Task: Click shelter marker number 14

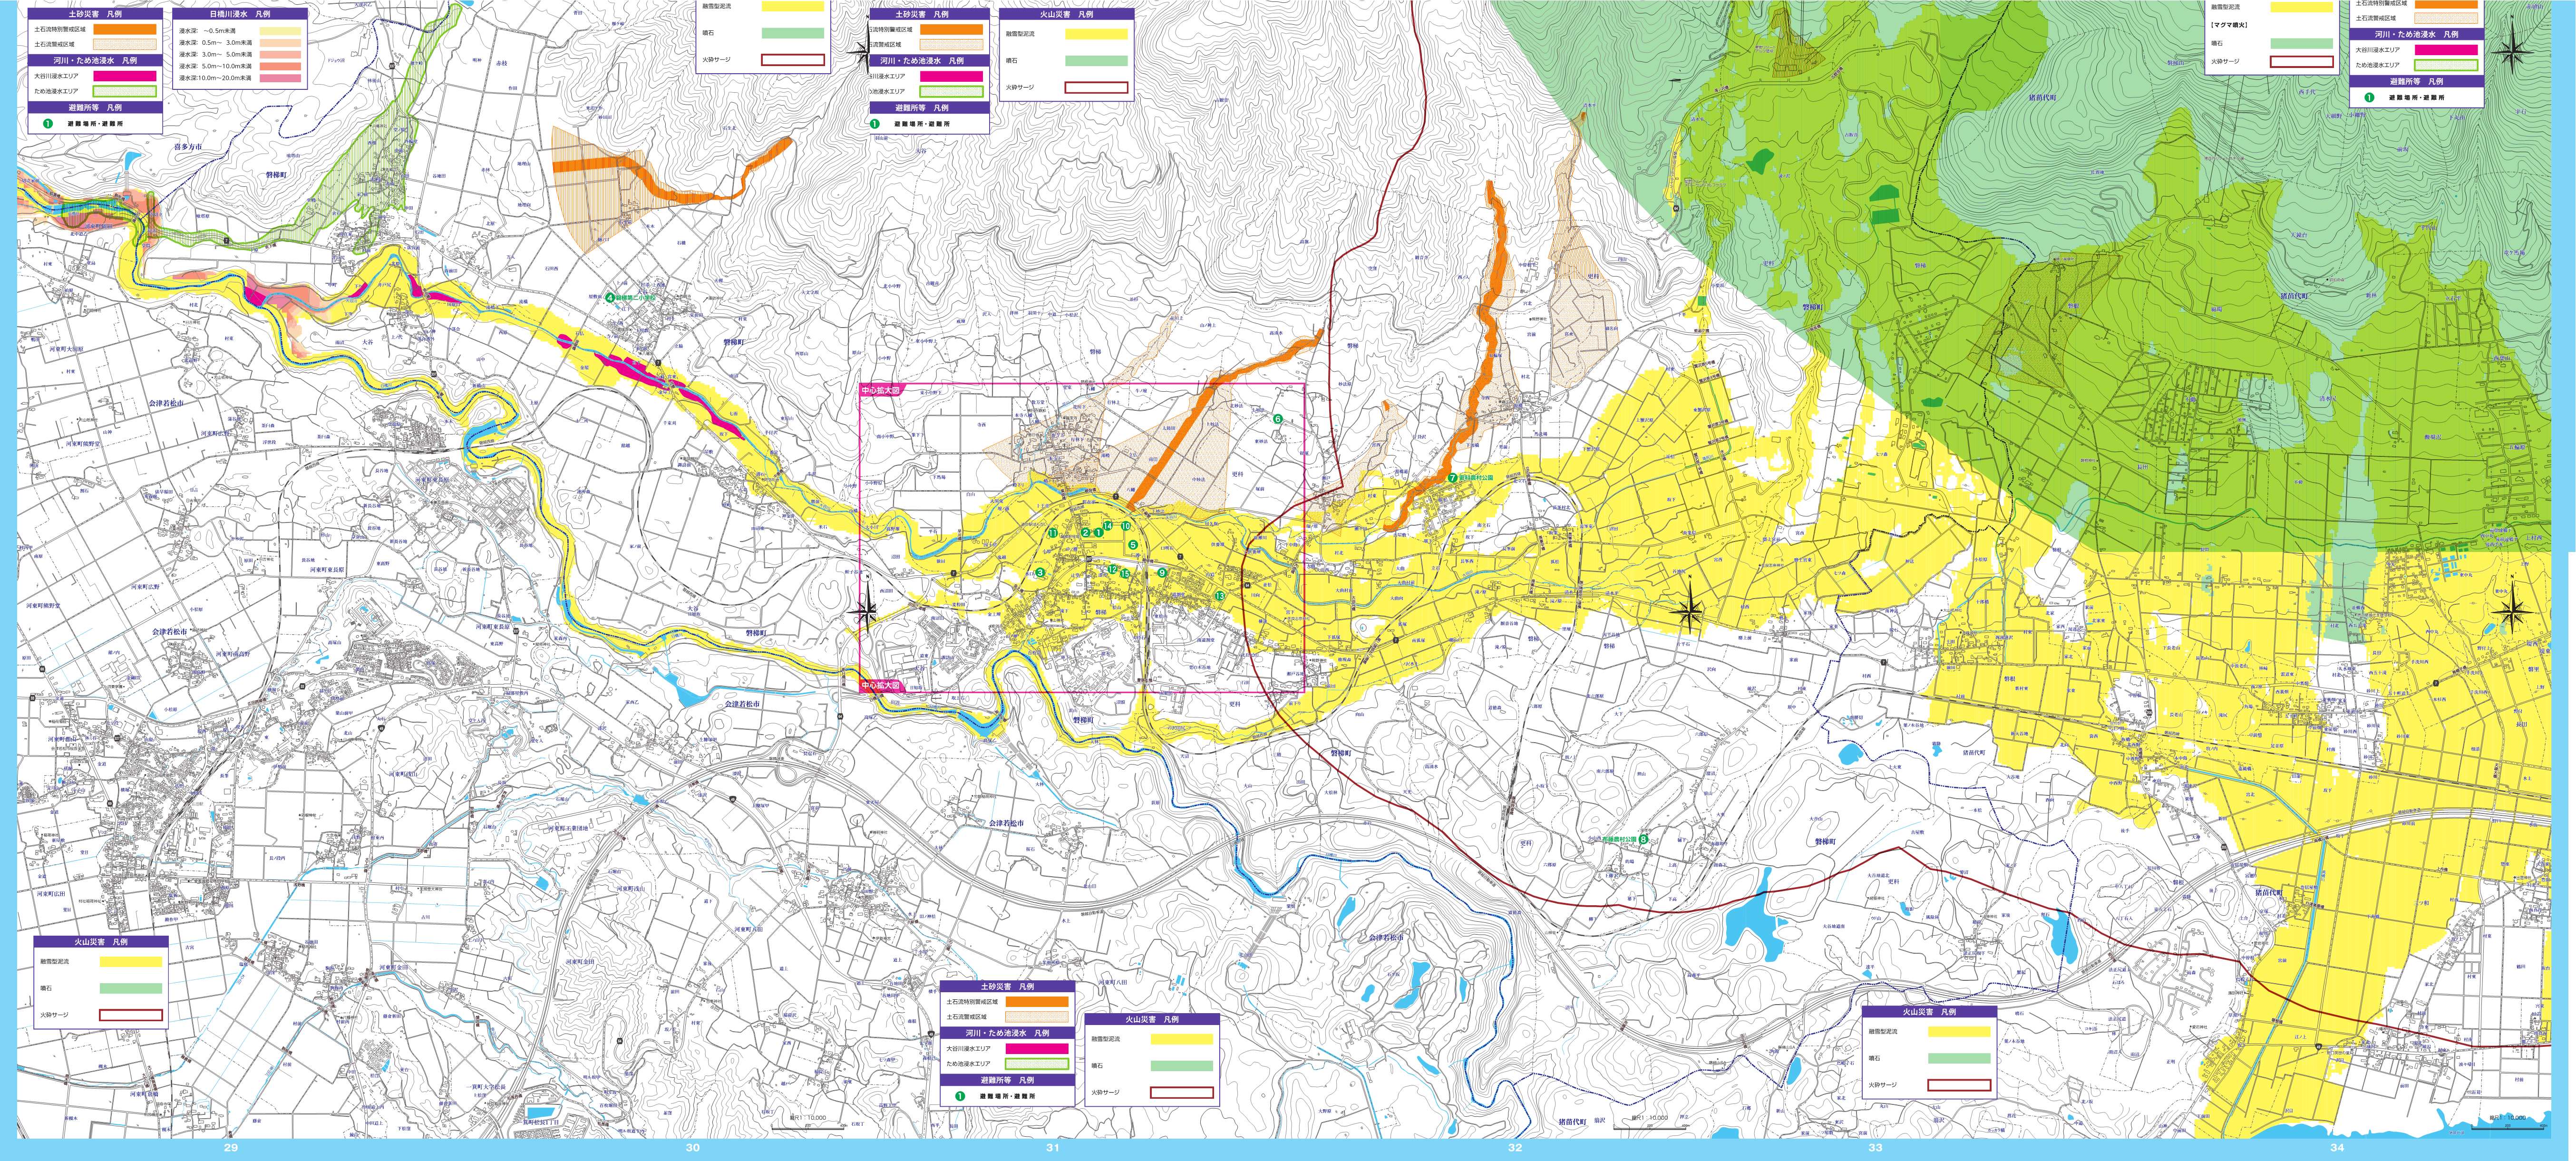Action: [x=1108, y=526]
